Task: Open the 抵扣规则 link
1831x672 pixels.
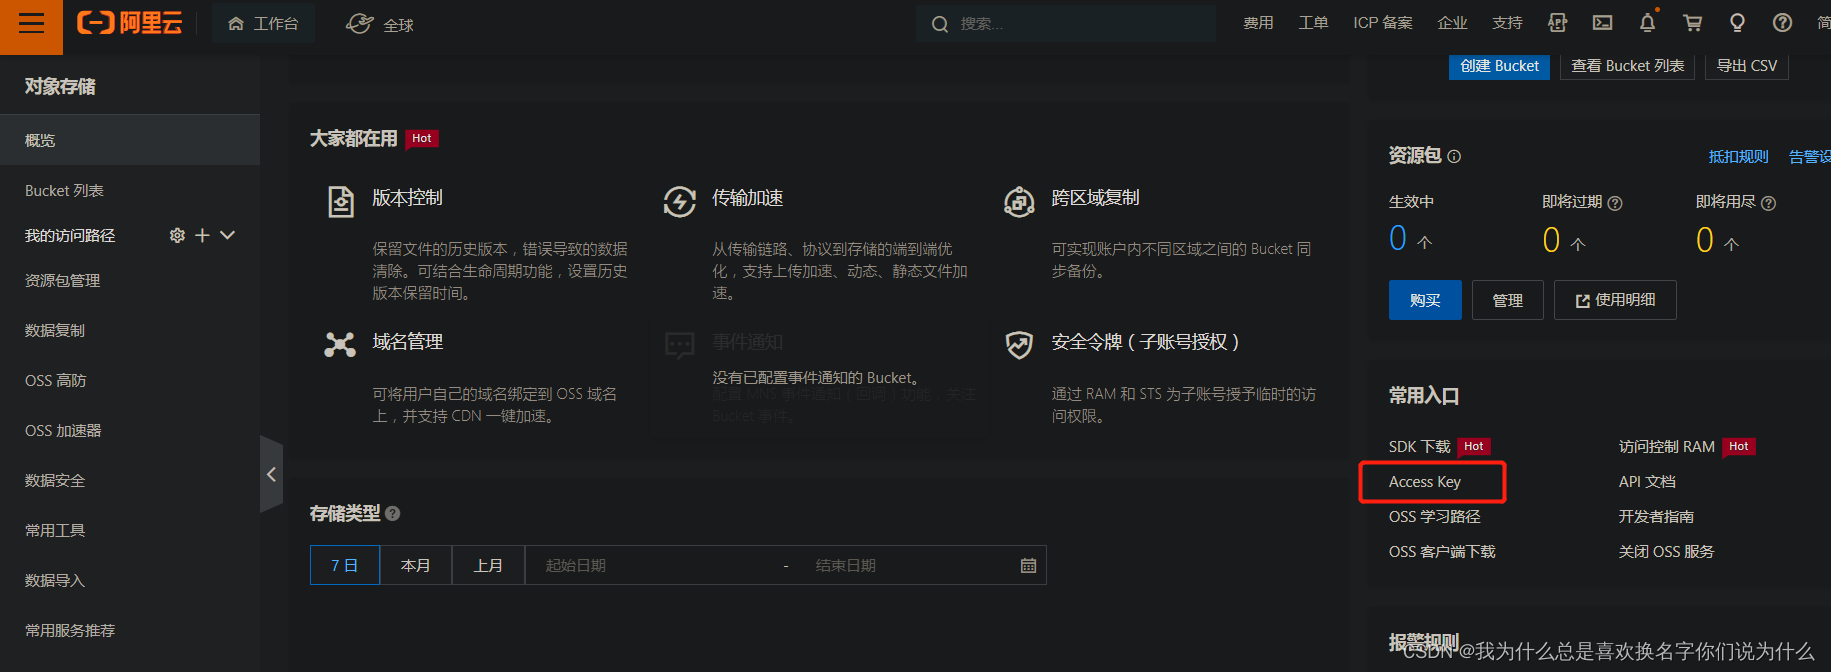Action: pos(1738,156)
